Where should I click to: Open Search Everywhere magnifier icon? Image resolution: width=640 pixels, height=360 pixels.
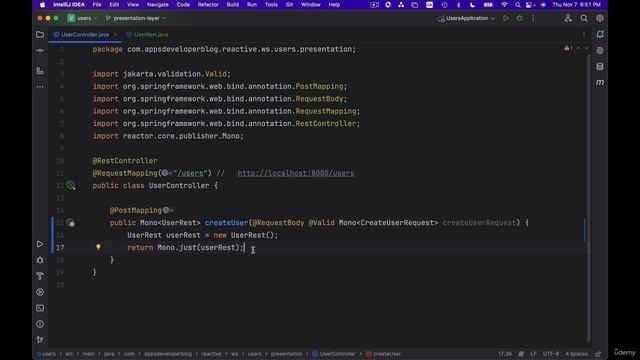click(x=584, y=18)
